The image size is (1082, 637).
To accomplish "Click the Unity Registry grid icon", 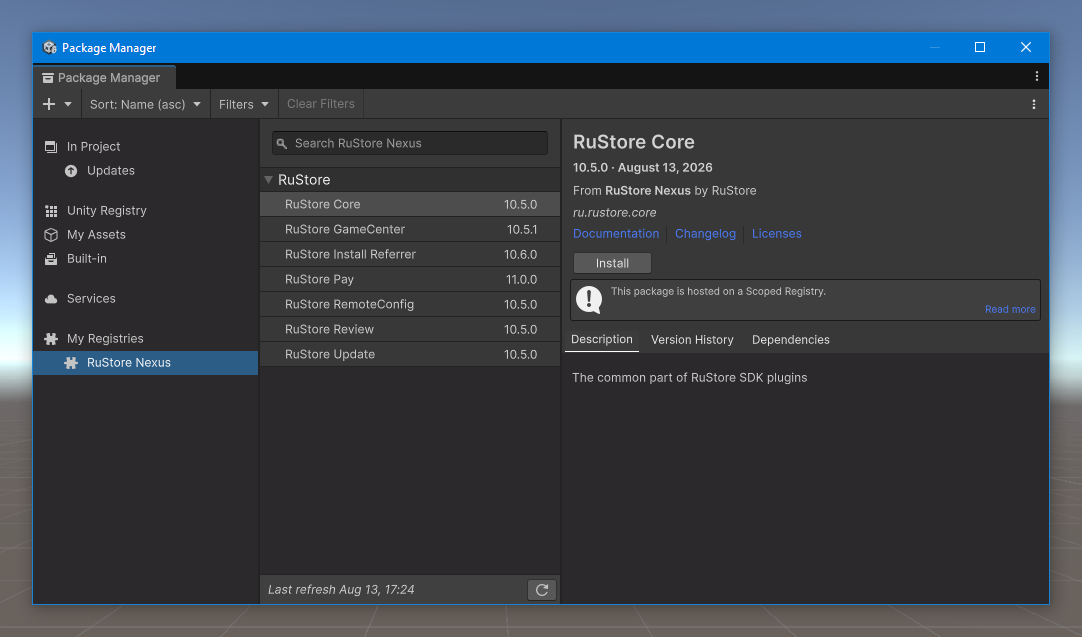I will point(51,210).
